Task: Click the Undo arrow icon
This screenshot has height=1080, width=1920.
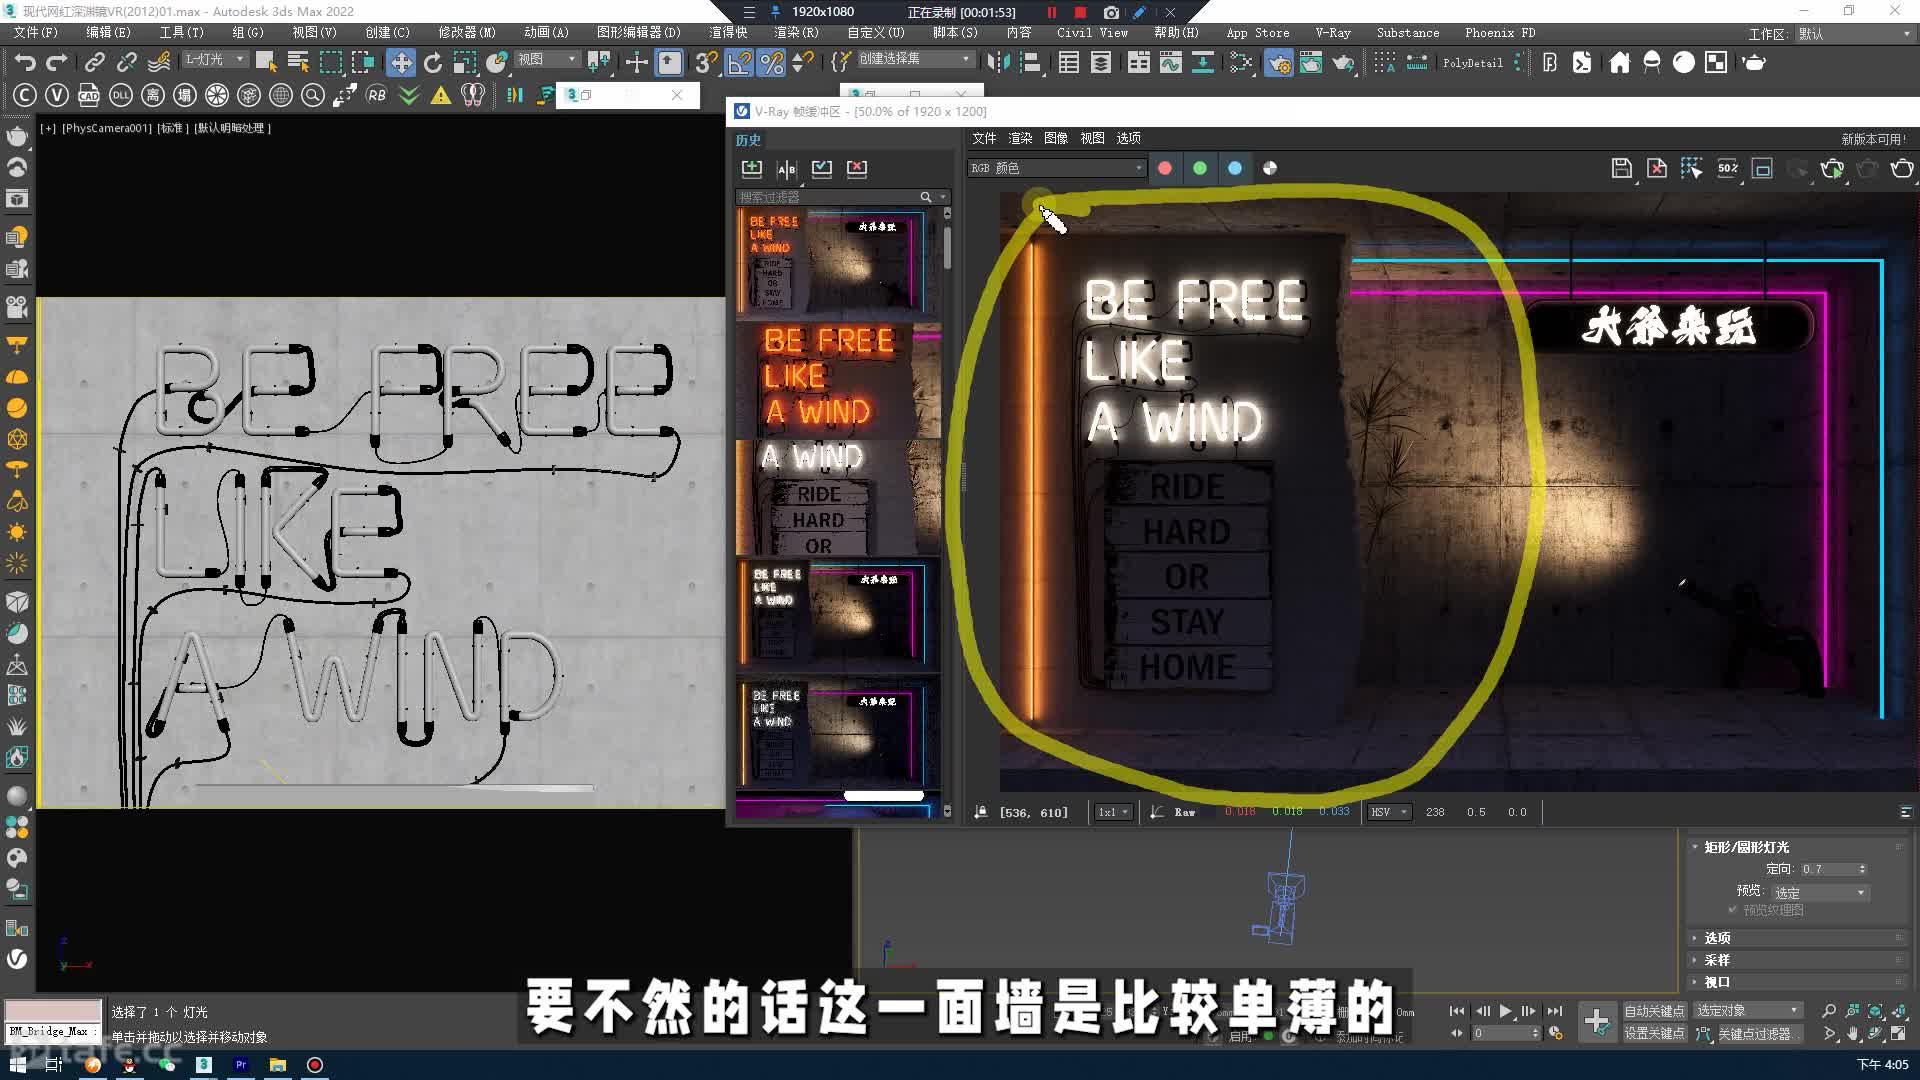Action: pos(25,62)
